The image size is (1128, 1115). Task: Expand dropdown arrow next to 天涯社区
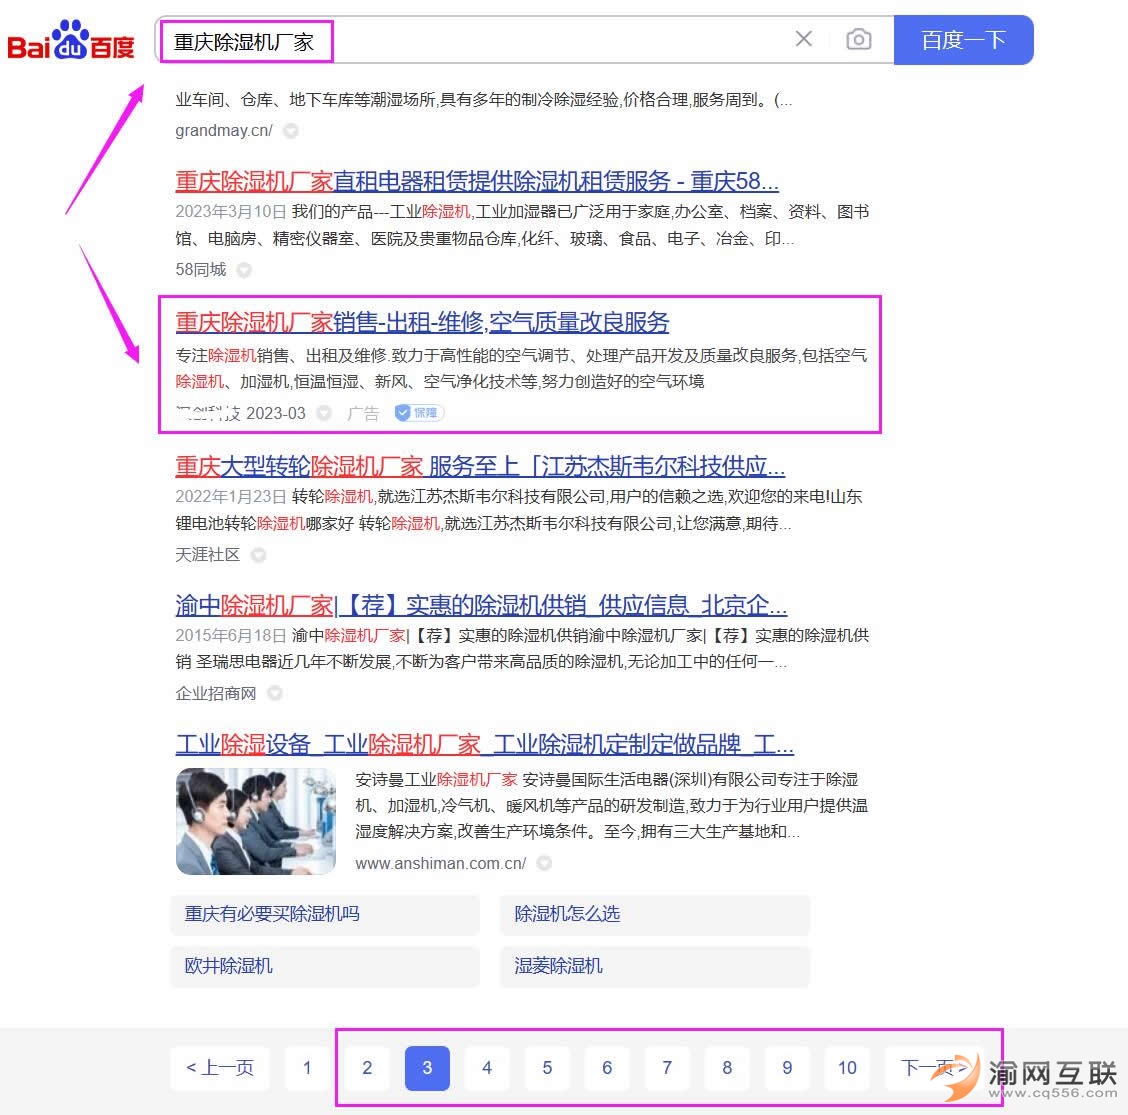tap(258, 555)
